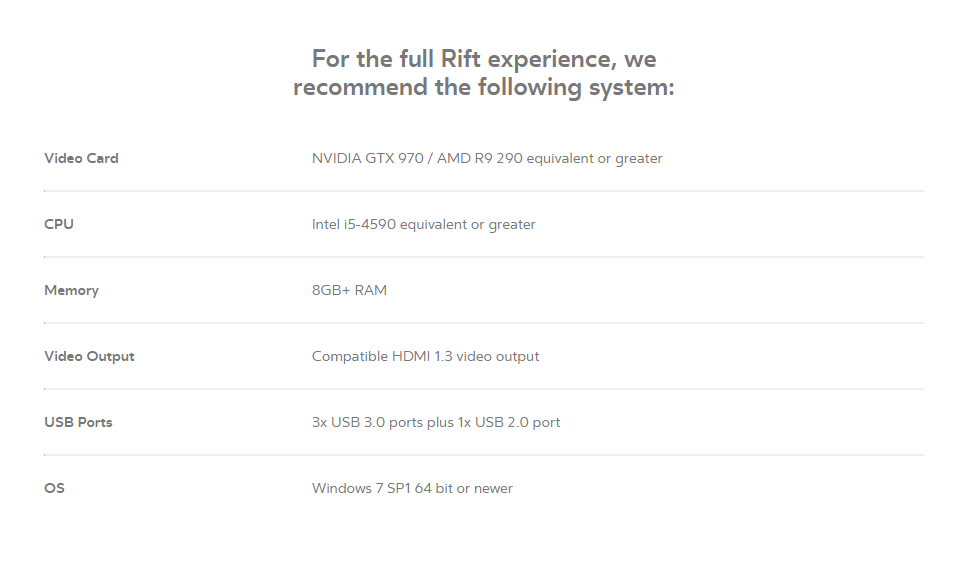
Task: Click 'equivalent or greater' in the CPU row
Action: tap(467, 224)
